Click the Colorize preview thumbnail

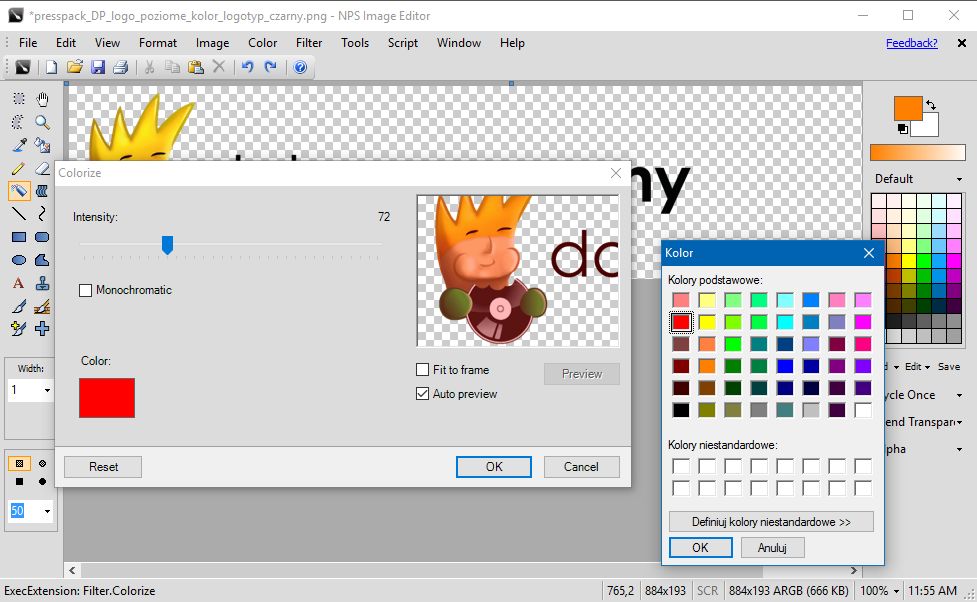(518, 270)
